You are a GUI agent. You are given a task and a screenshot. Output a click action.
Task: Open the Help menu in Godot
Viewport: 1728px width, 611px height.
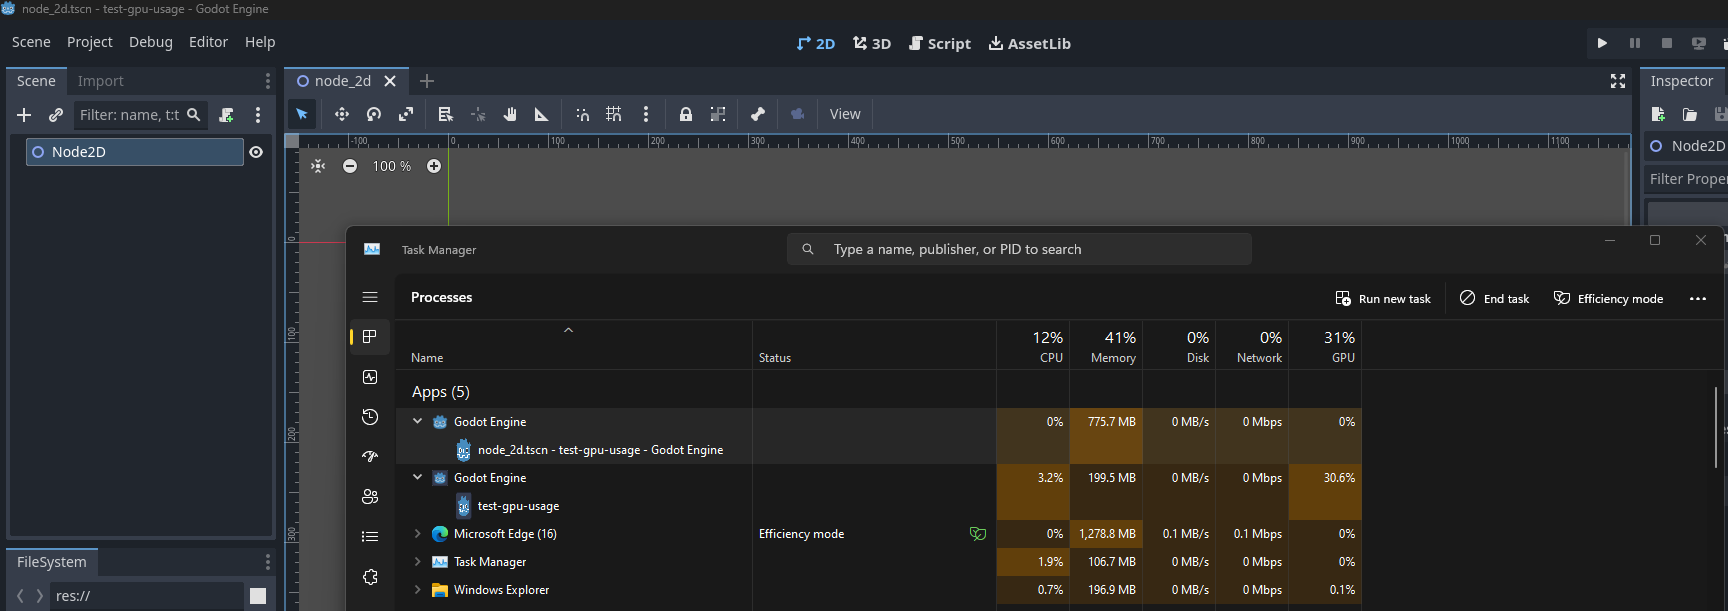pyautogui.click(x=260, y=42)
